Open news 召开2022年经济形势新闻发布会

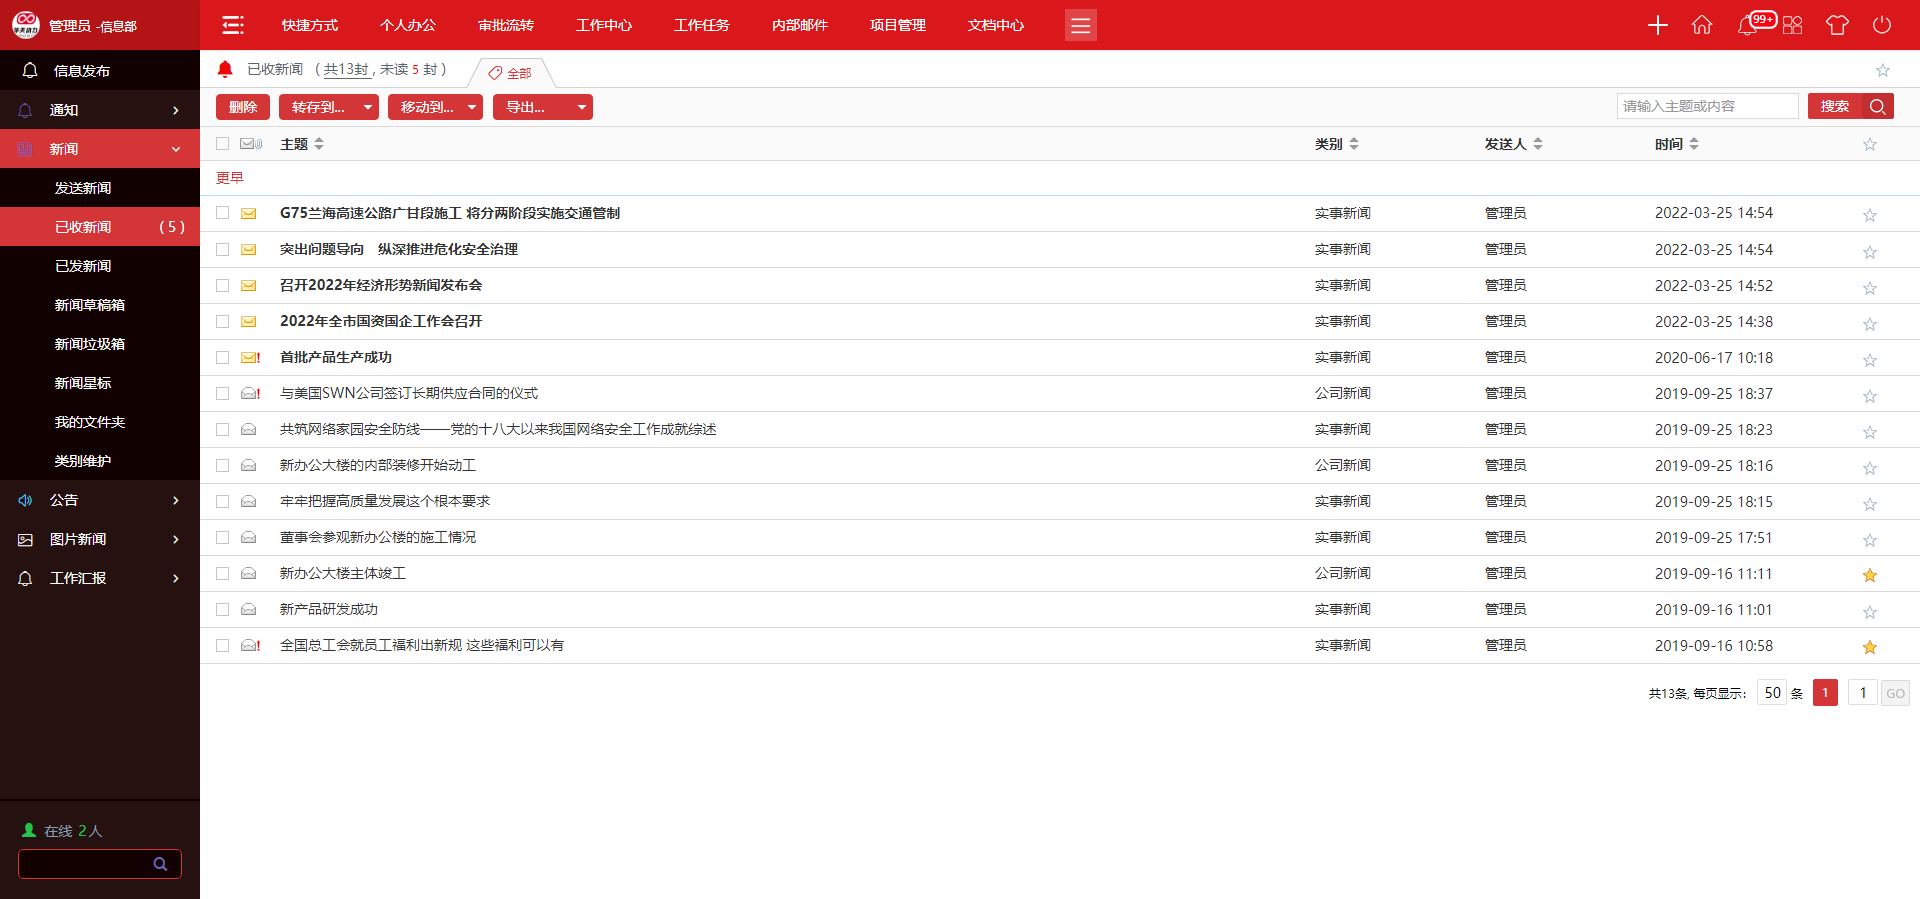pos(381,286)
